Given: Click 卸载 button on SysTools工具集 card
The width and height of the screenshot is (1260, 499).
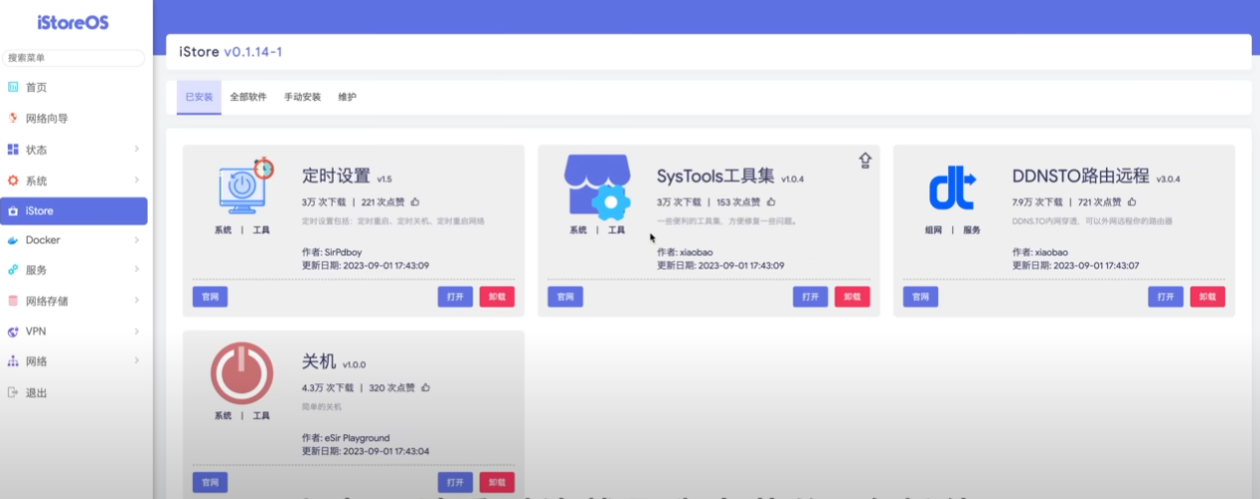Looking at the screenshot, I should [852, 297].
